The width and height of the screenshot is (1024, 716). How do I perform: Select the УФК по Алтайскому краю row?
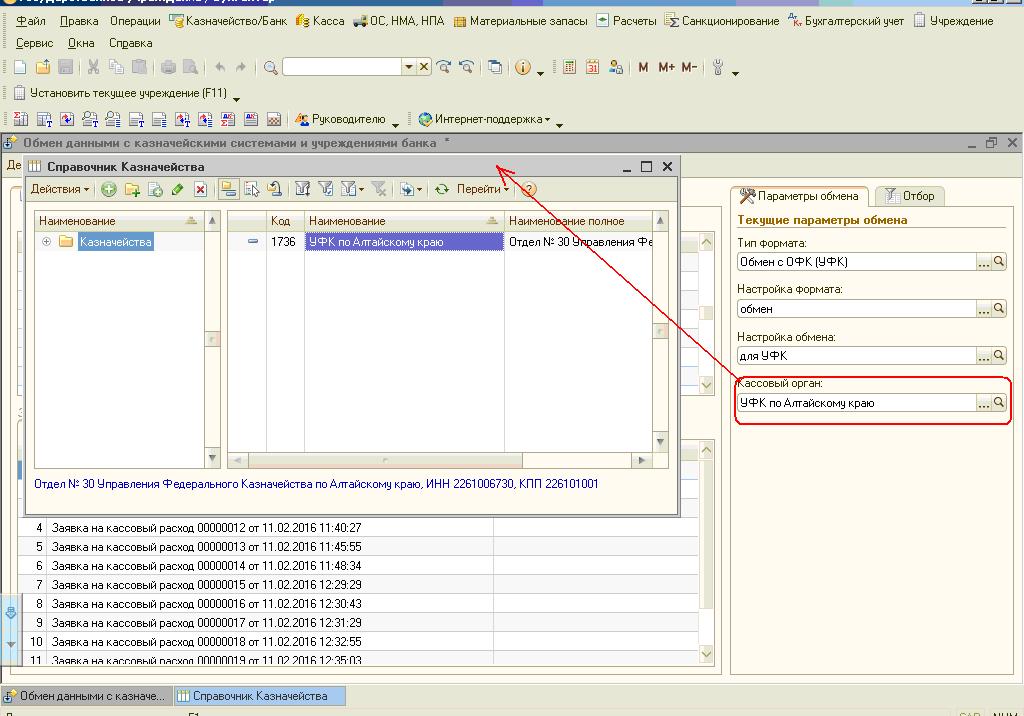coord(404,242)
